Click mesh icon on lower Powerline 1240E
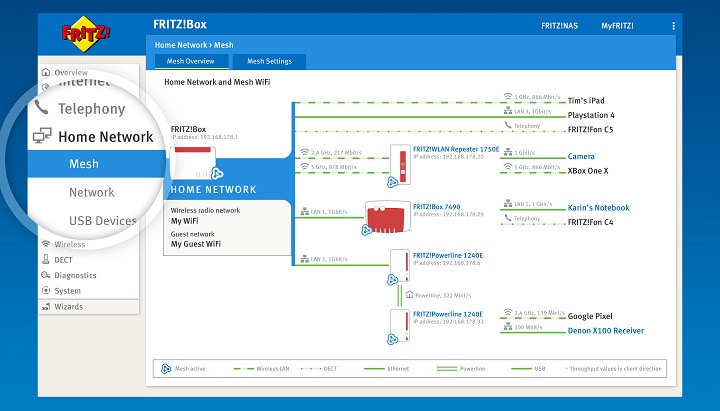720x411 pixels. 392,339
